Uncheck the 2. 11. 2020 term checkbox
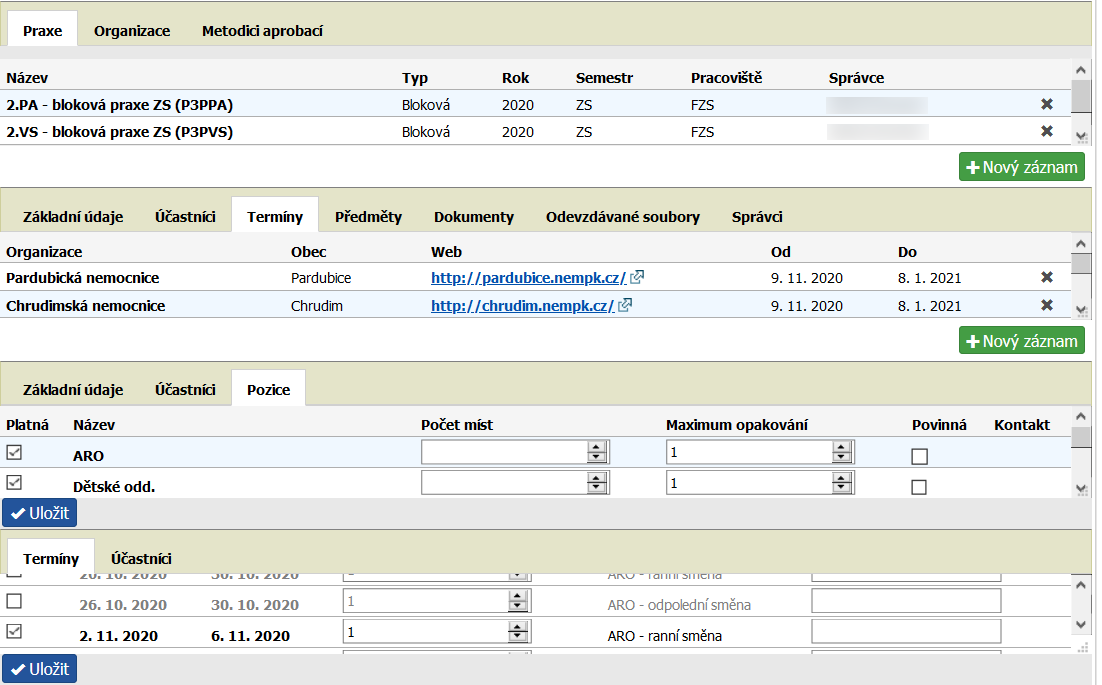 click(14, 631)
